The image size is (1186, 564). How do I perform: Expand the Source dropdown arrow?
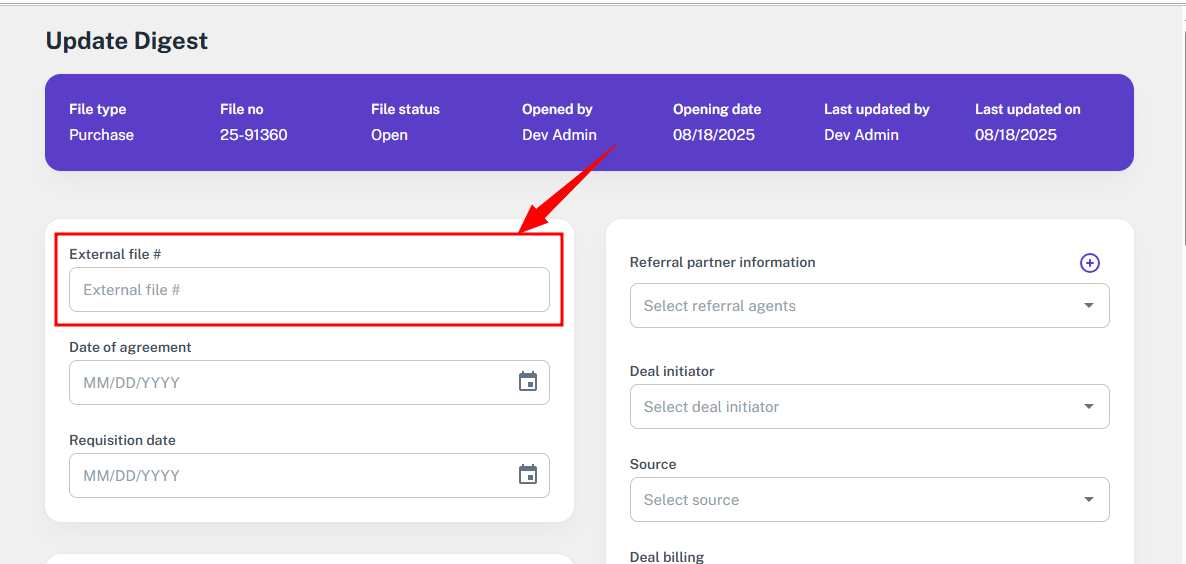coord(1088,500)
